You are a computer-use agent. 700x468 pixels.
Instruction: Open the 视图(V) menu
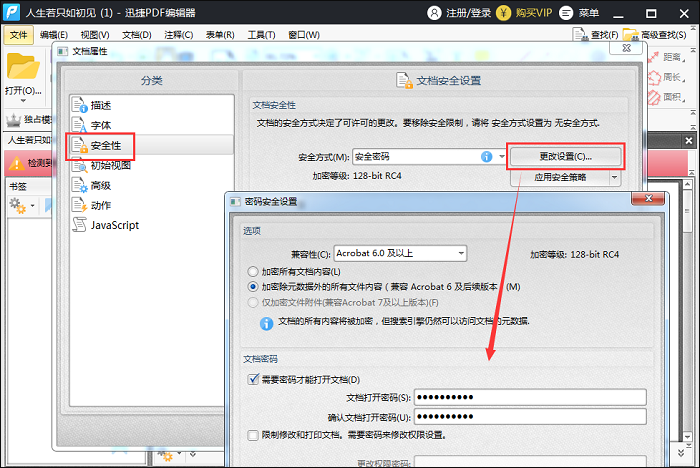click(x=95, y=35)
